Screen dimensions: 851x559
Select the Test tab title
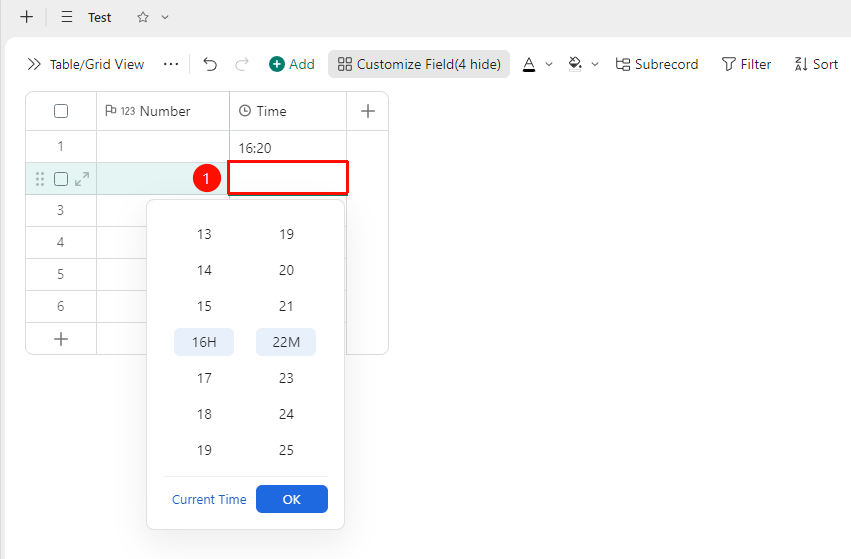click(x=99, y=17)
